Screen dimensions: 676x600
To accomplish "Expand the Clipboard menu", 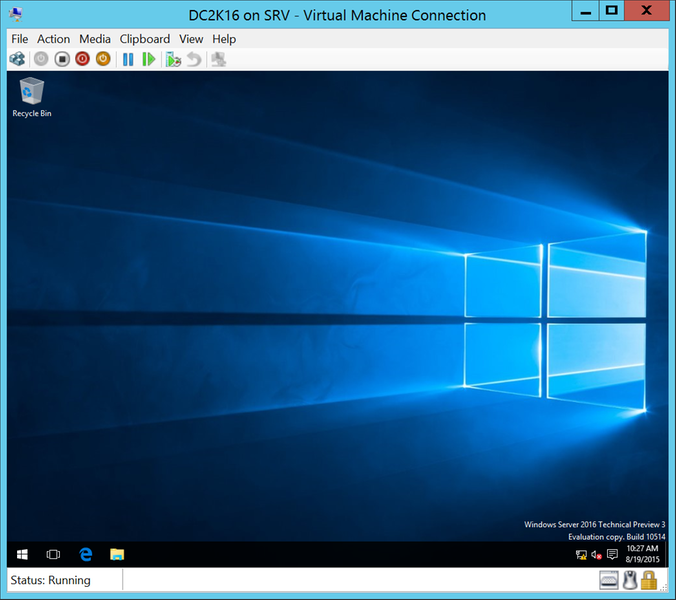I will pos(145,39).
